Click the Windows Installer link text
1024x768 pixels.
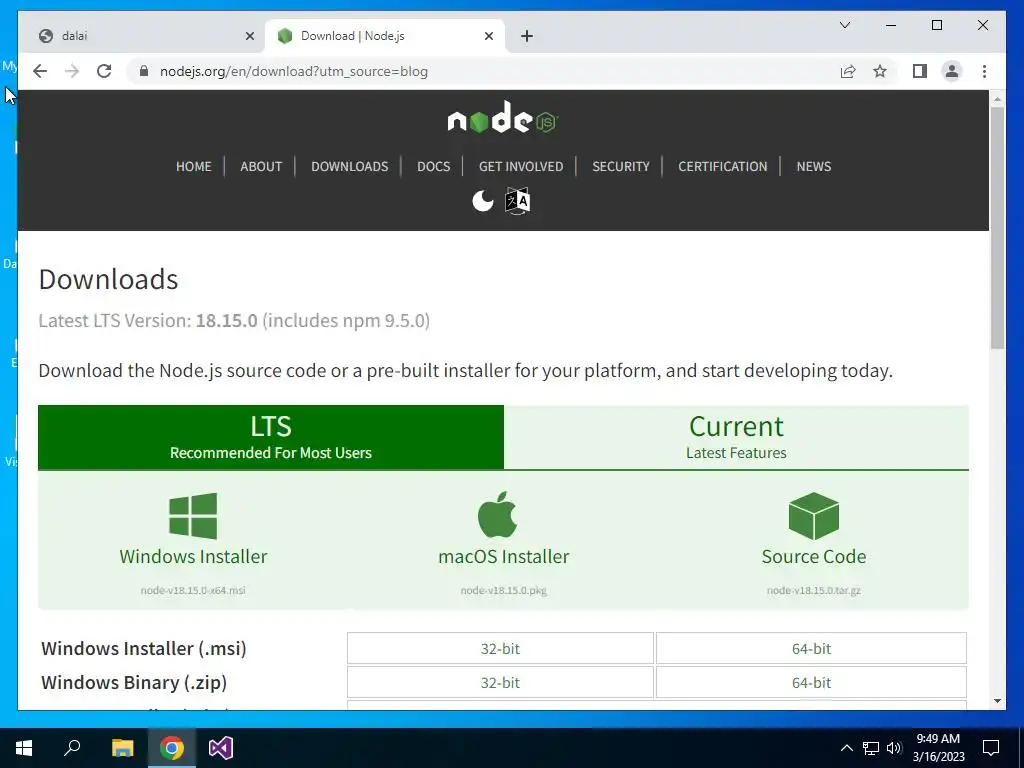click(193, 556)
